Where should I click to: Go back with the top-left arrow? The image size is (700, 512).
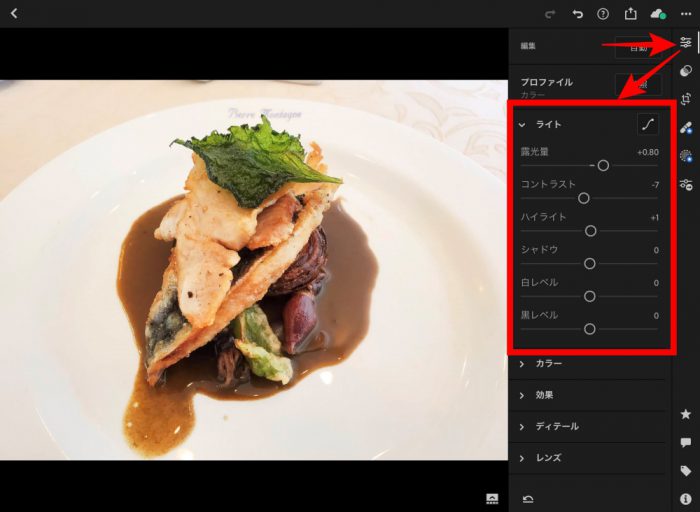(14, 13)
